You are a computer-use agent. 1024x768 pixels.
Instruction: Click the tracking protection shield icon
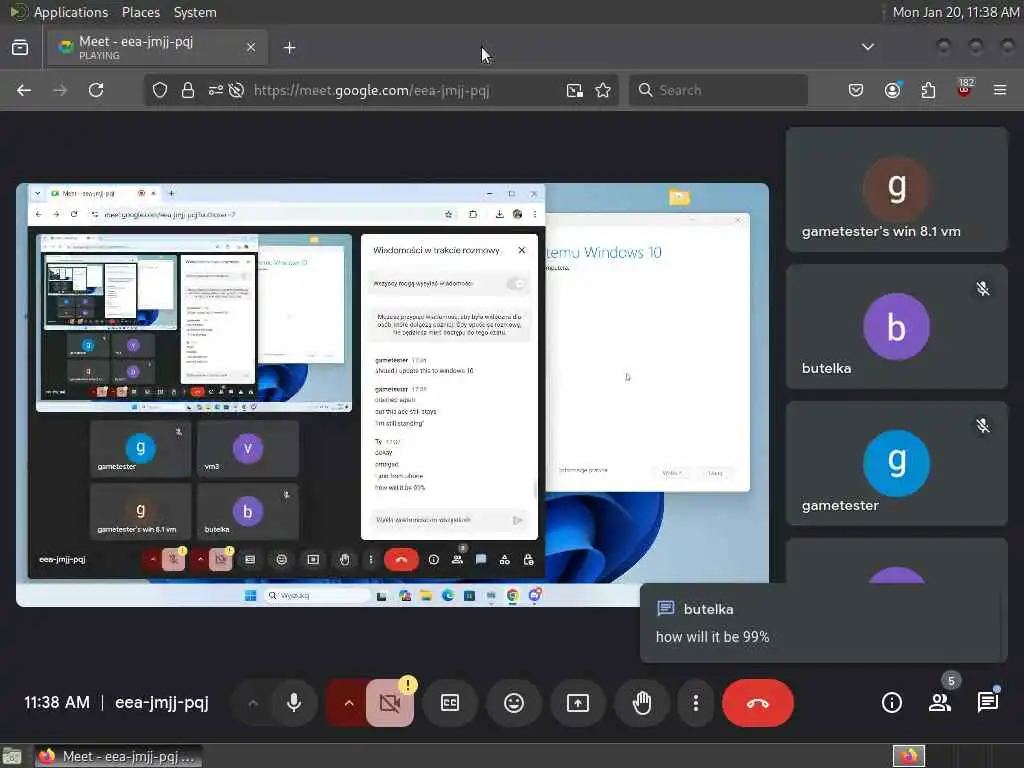click(160, 90)
